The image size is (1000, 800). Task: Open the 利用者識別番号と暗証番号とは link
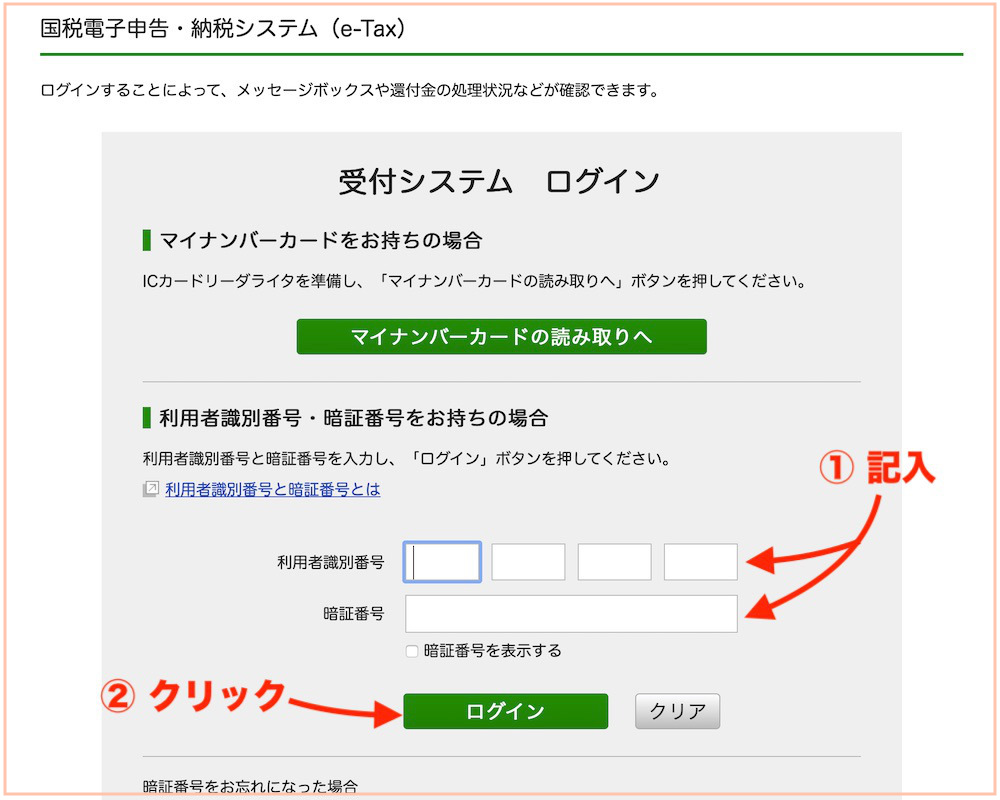(272, 489)
